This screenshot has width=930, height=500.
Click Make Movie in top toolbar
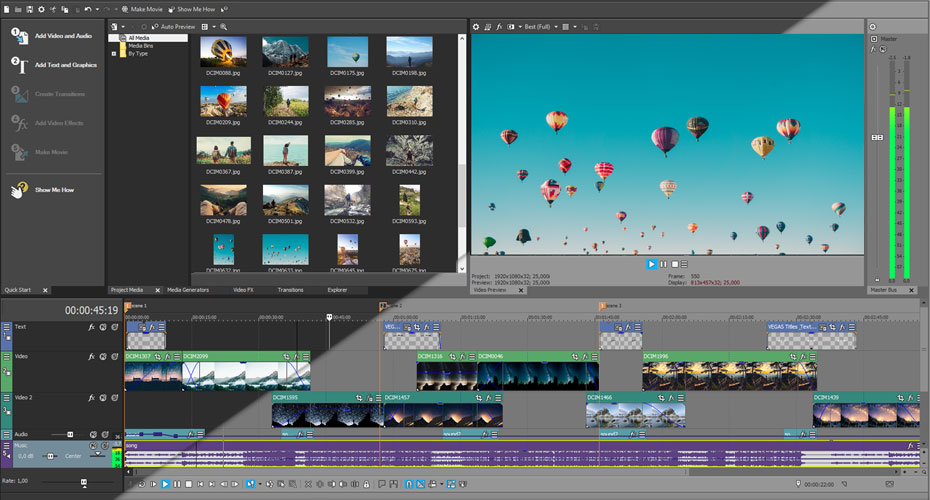tap(142, 9)
